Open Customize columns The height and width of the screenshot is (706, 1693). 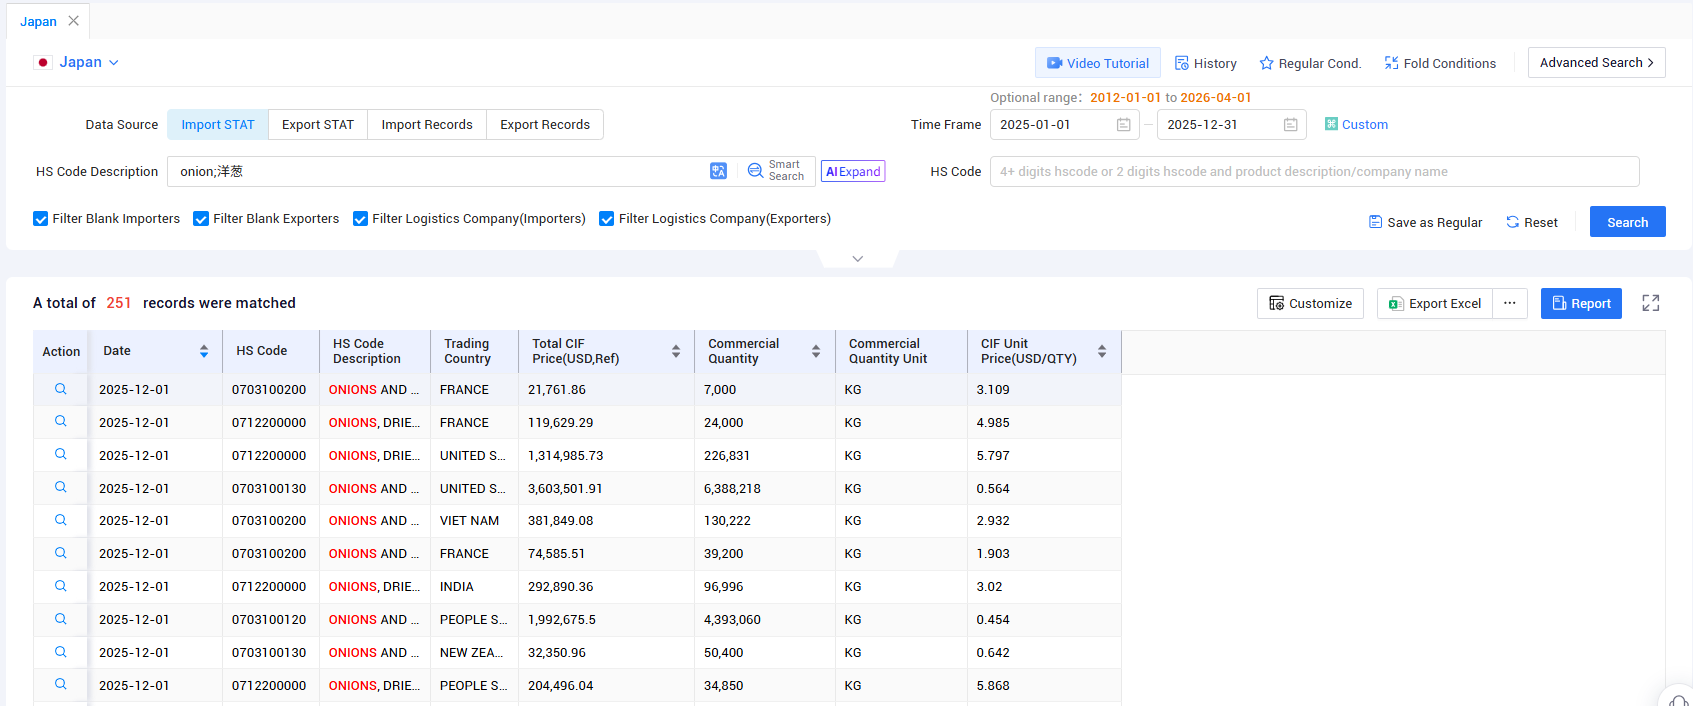[x=1310, y=303]
